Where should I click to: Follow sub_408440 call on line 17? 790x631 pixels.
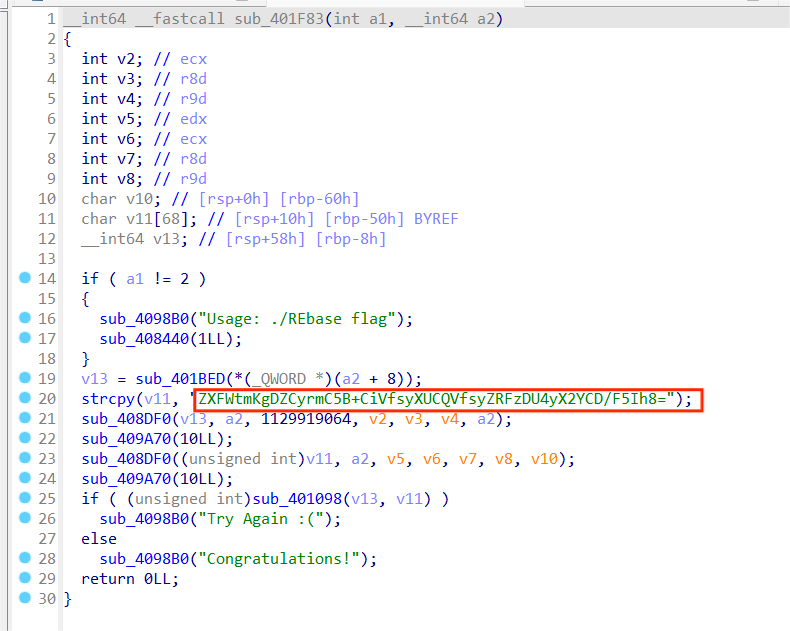pyautogui.click(x=144, y=339)
